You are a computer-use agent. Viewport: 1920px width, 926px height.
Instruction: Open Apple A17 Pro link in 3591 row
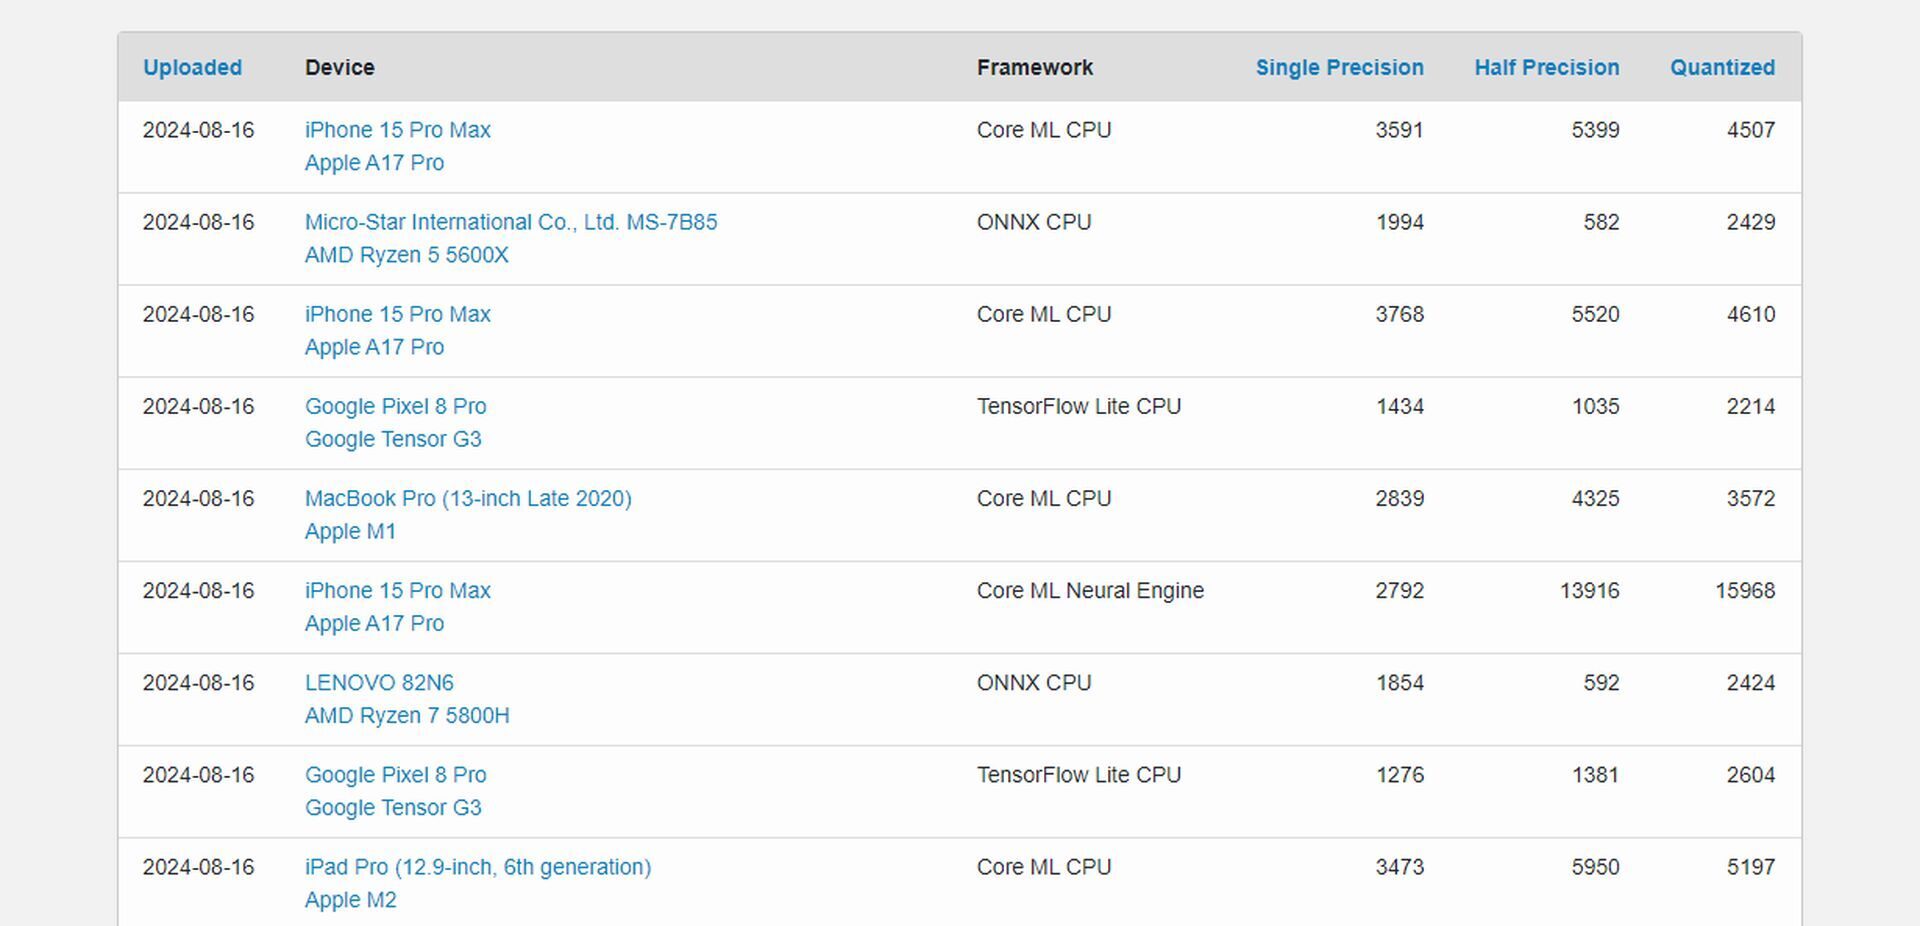click(x=374, y=163)
